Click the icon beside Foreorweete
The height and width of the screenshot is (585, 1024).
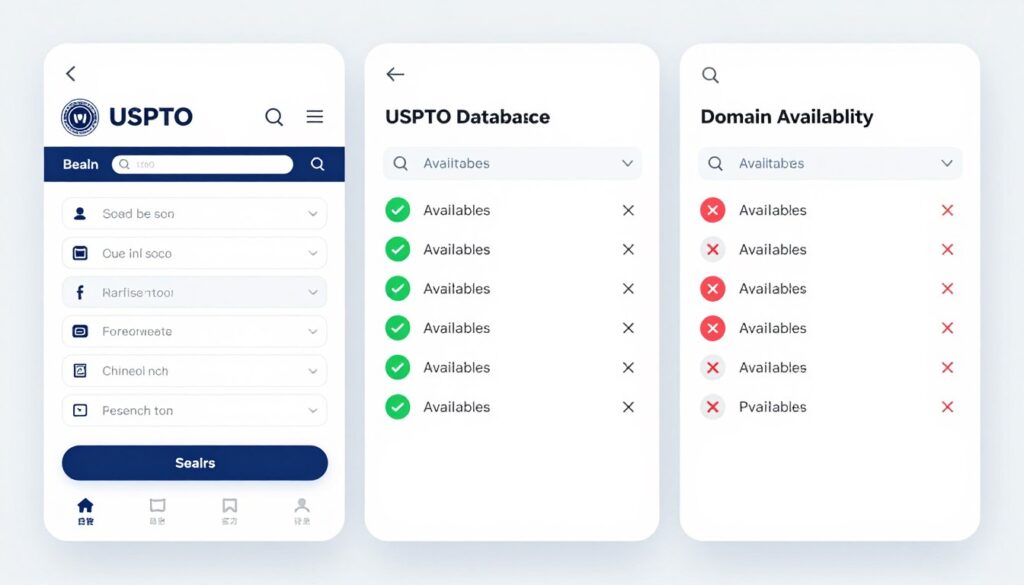tap(80, 332)
